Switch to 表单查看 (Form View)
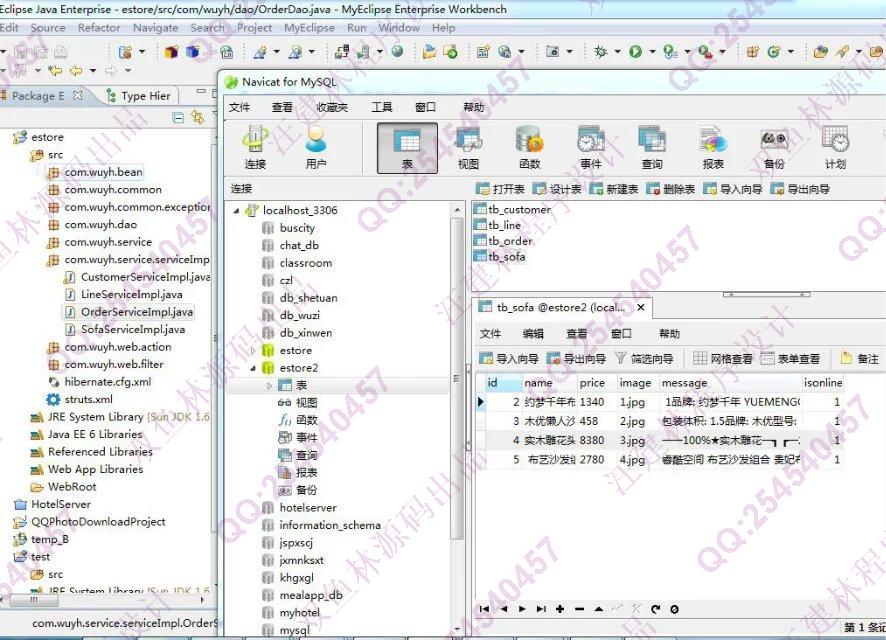This screenshot has height=640, width=886. point(790,359)
